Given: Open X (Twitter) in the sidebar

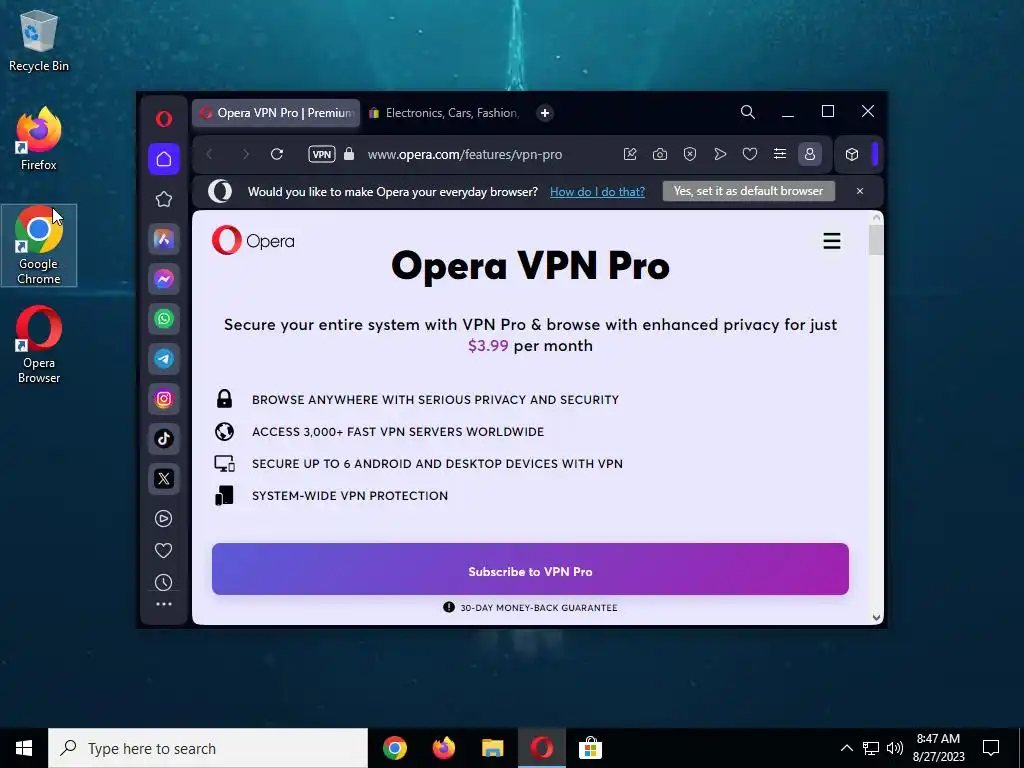Looking at the screenshot, I should tap(164, 478).
